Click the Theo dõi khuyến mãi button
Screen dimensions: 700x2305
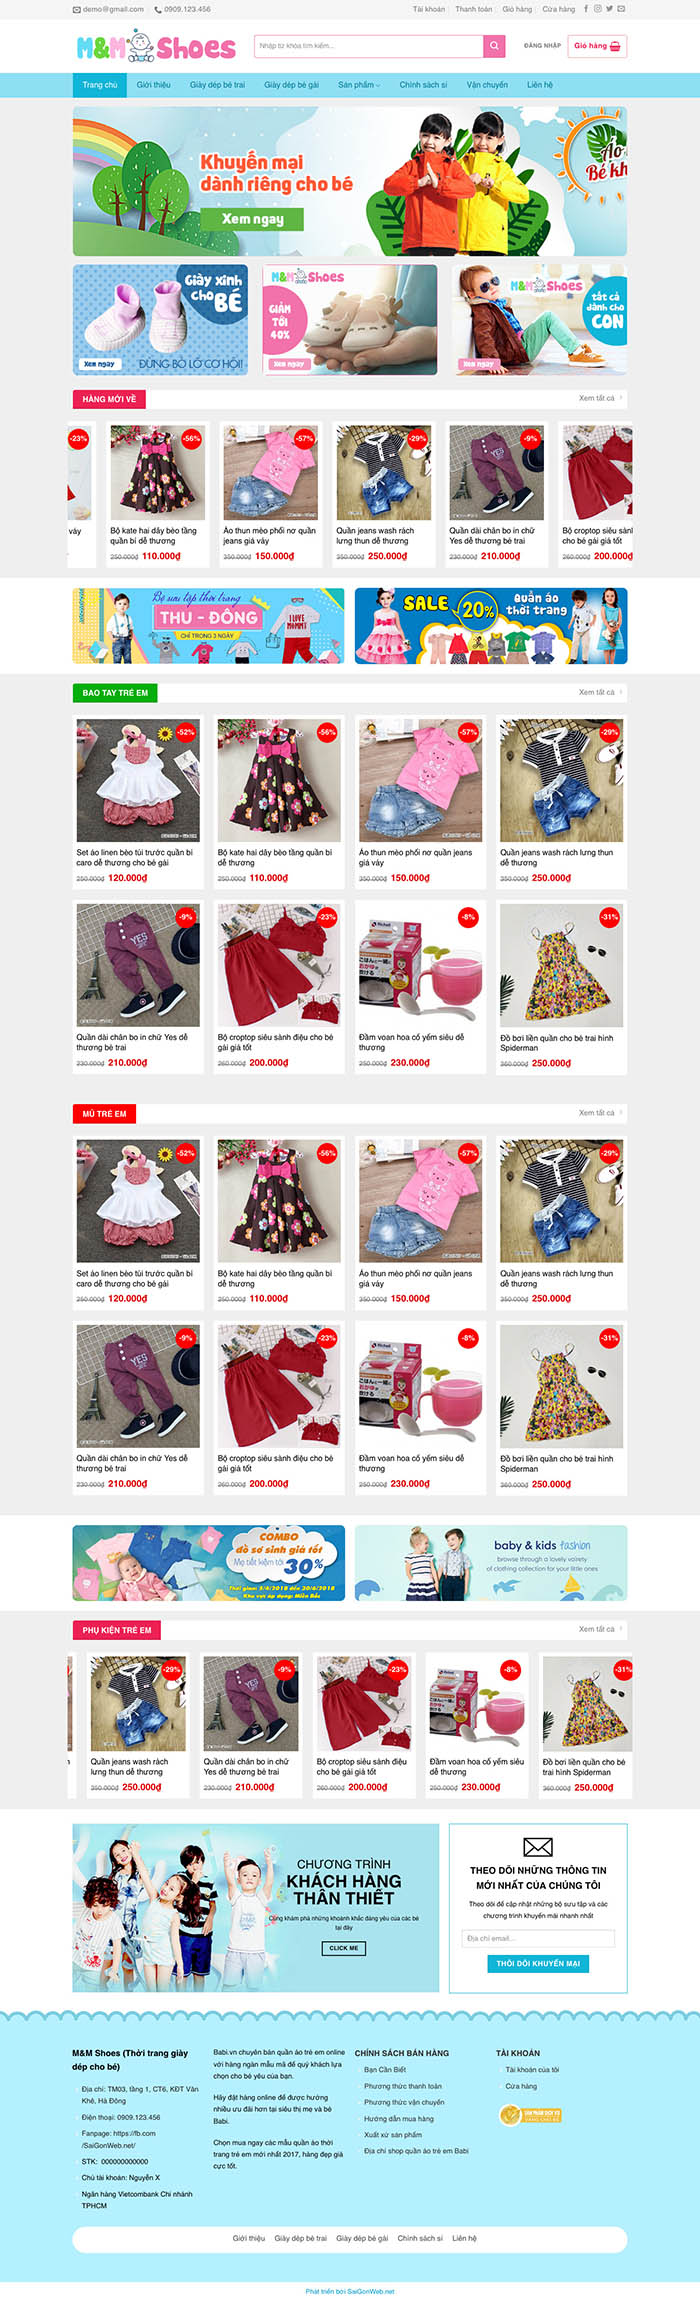(x=538, y=1963)
